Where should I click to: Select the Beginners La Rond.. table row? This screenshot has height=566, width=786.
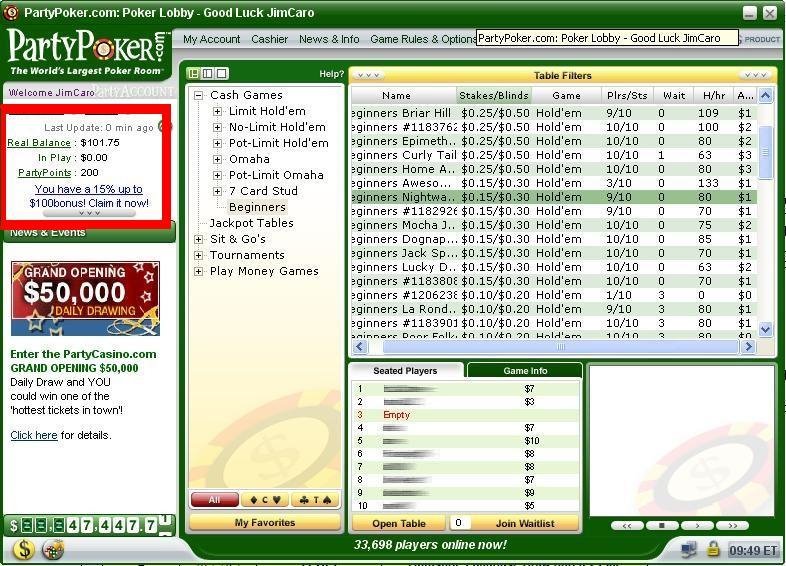(x=554, y=309)
